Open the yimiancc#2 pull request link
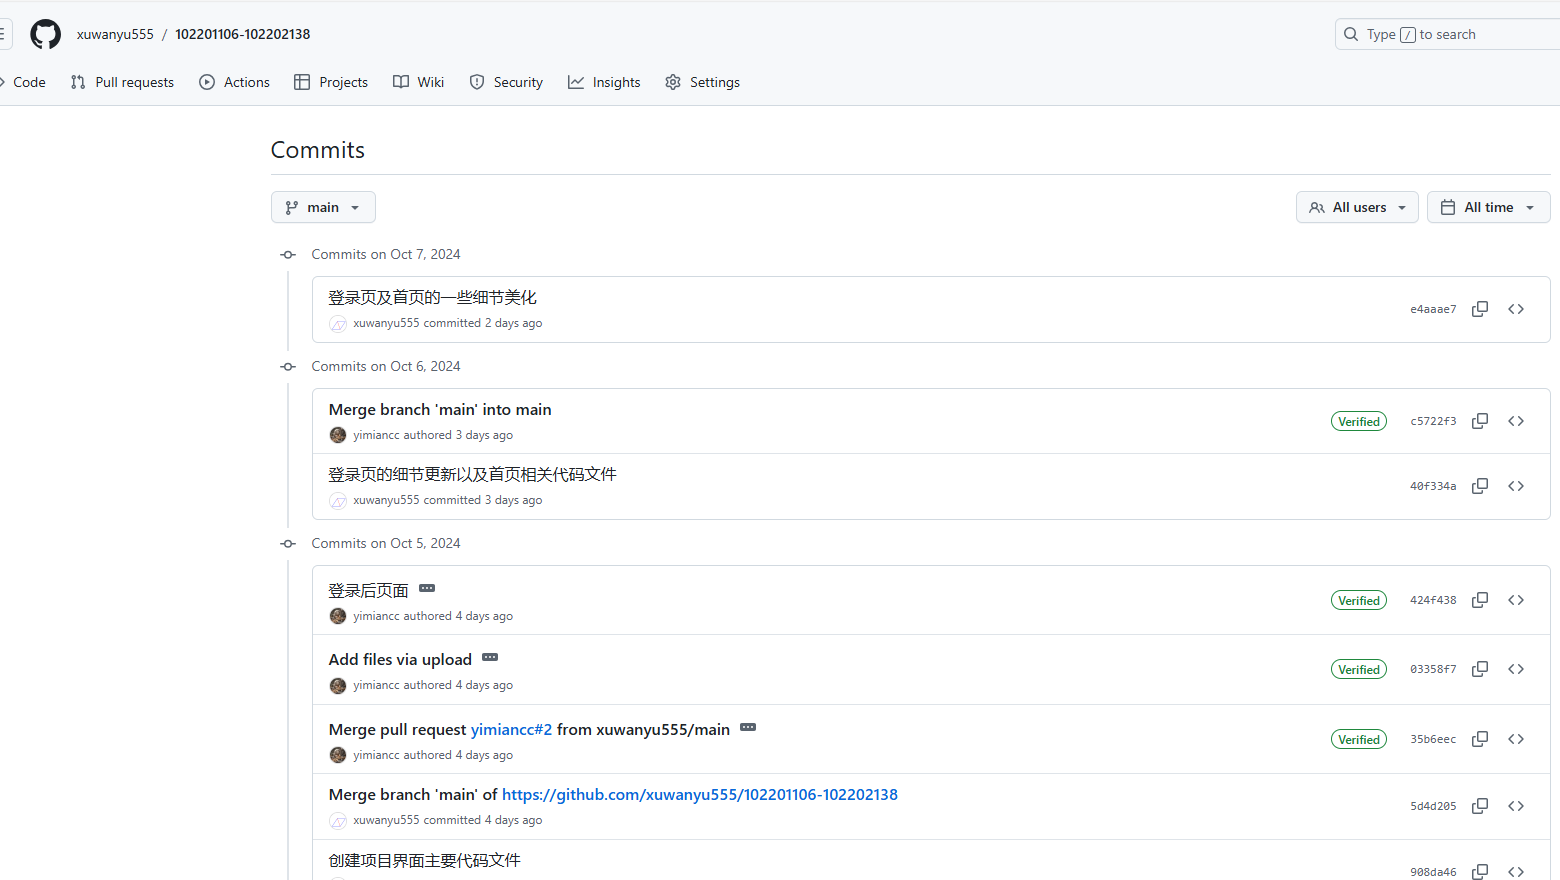The width and height of the screenshot is (1560, 880). 511,730
